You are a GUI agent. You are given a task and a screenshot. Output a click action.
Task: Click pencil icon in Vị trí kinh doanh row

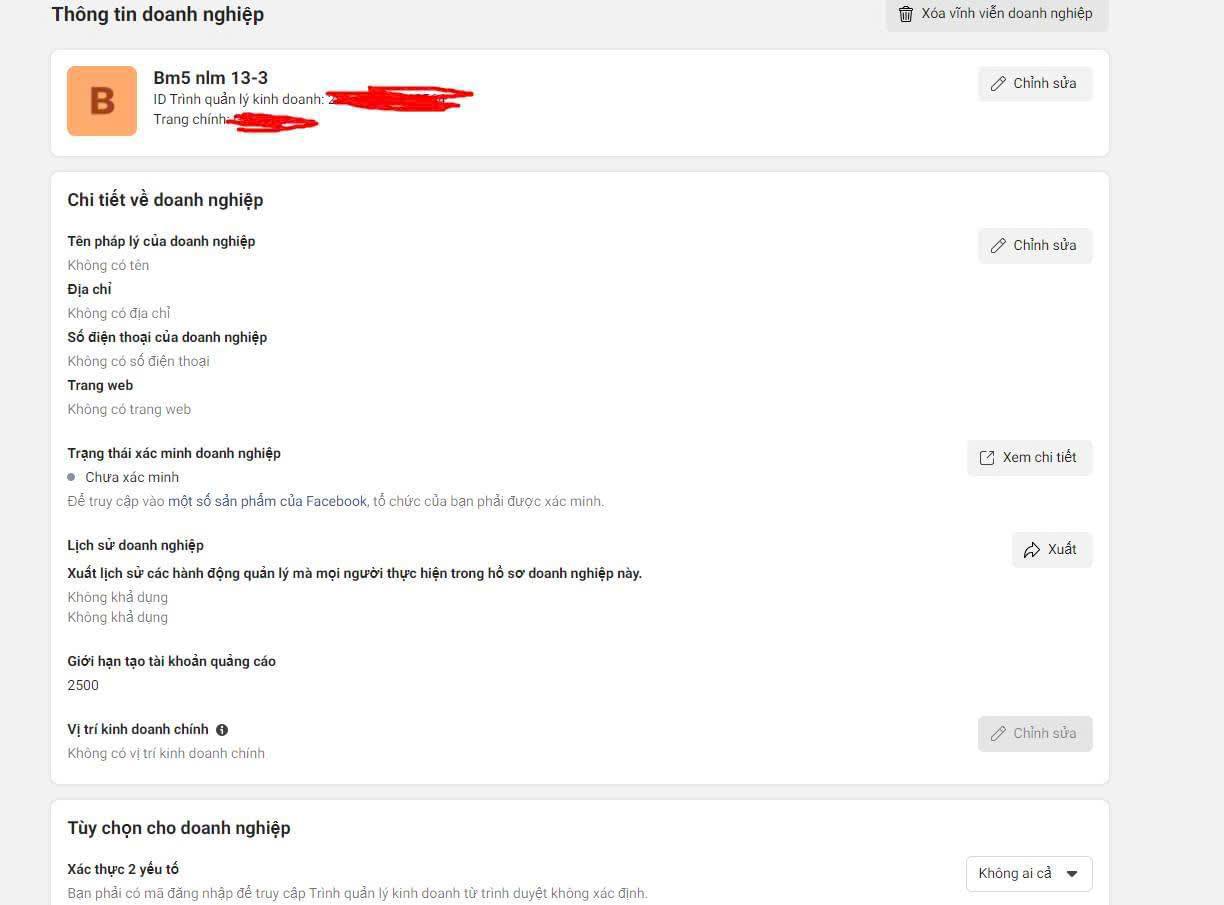pos(998,734)
